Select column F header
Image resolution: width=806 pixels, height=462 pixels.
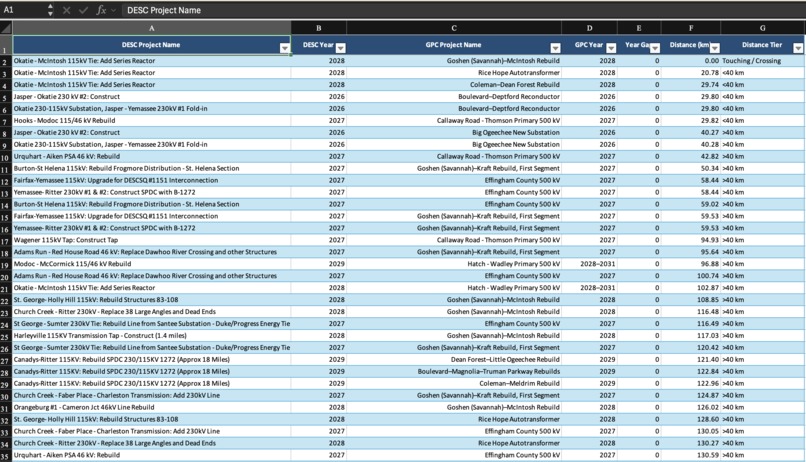point(691,28)
